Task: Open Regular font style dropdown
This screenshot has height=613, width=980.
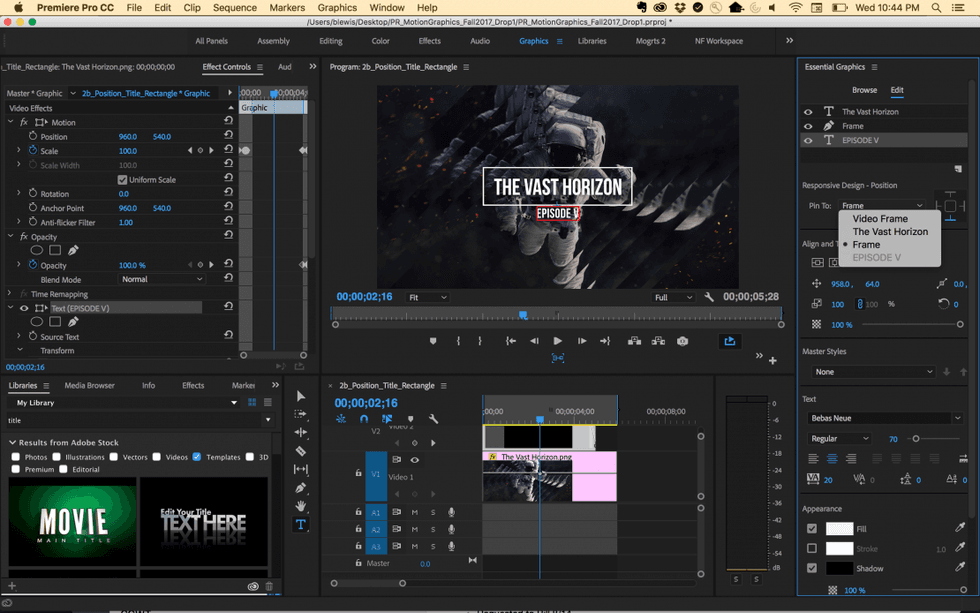Action: 839,439
